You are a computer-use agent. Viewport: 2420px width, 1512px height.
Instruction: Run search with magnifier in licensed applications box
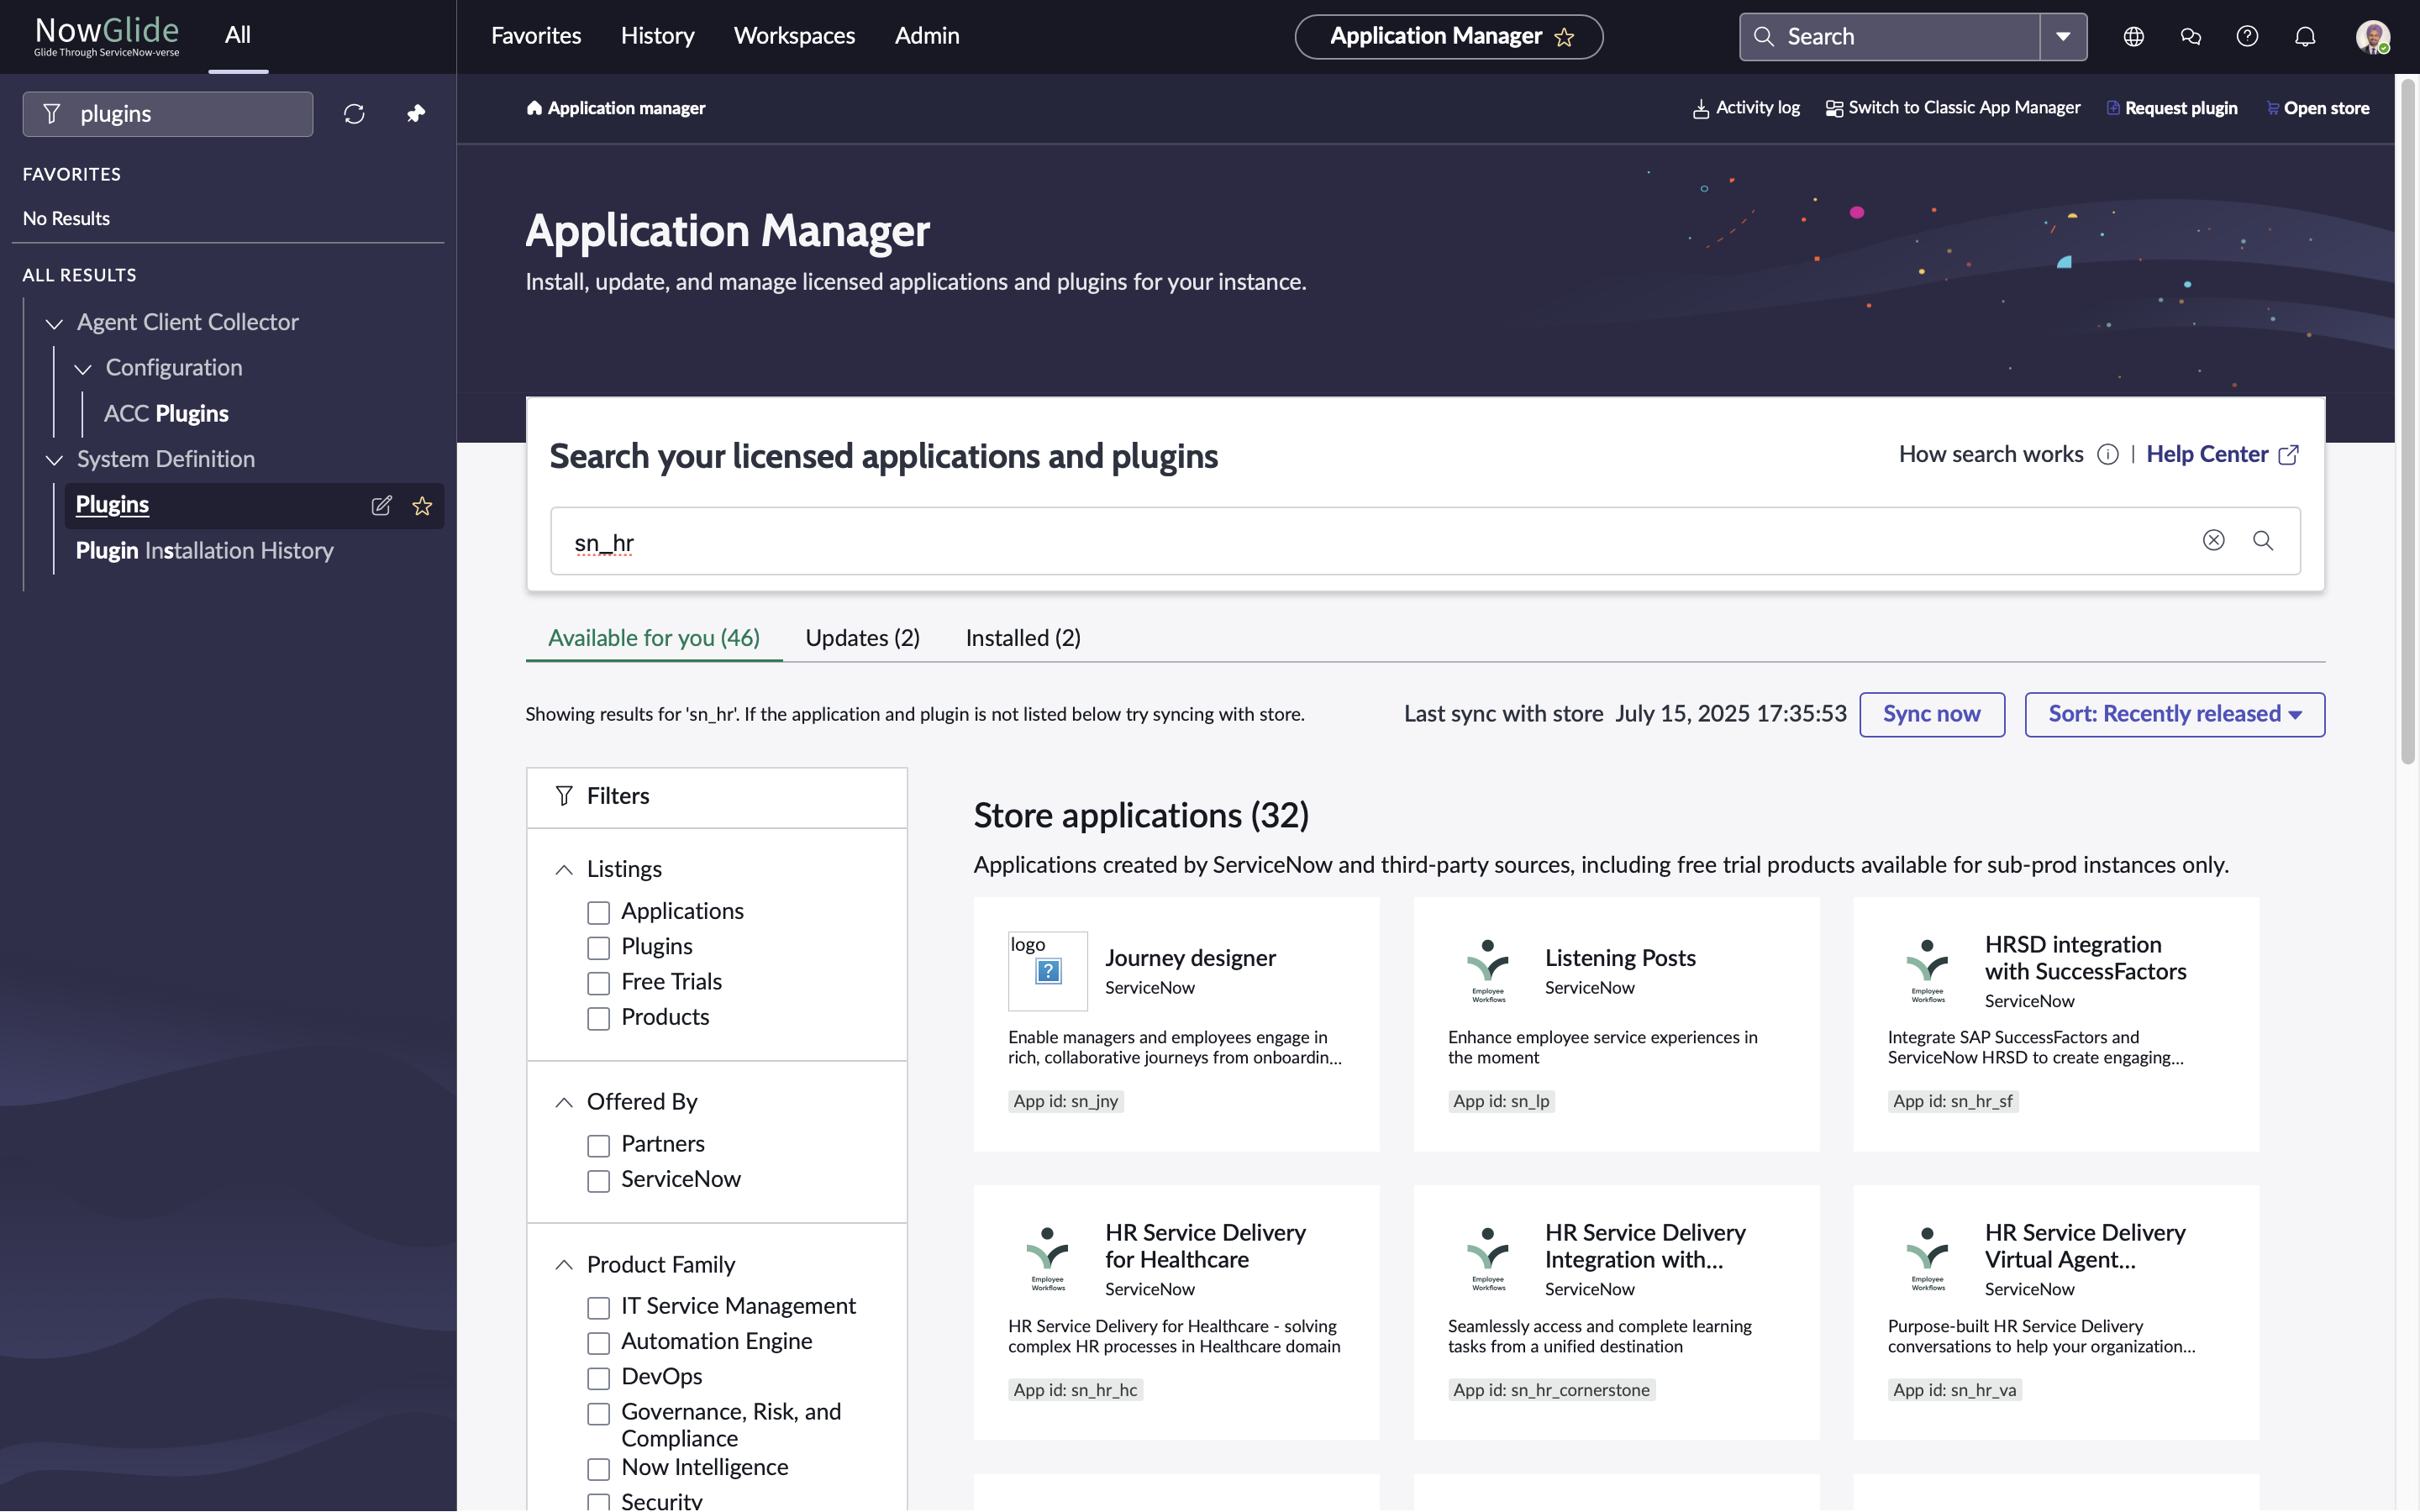click(x=2263, y=540)
